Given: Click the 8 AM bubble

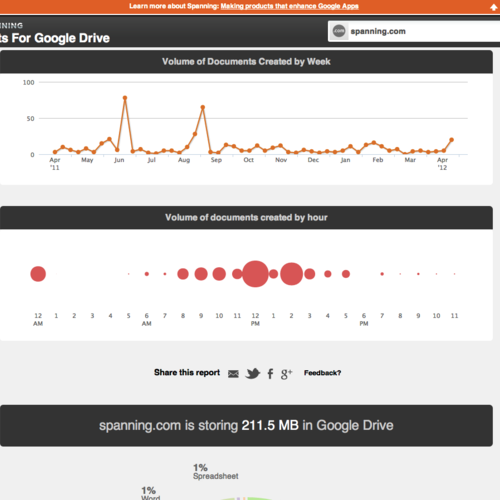Looking at the screenshot, I should click(x=183, y=274).
